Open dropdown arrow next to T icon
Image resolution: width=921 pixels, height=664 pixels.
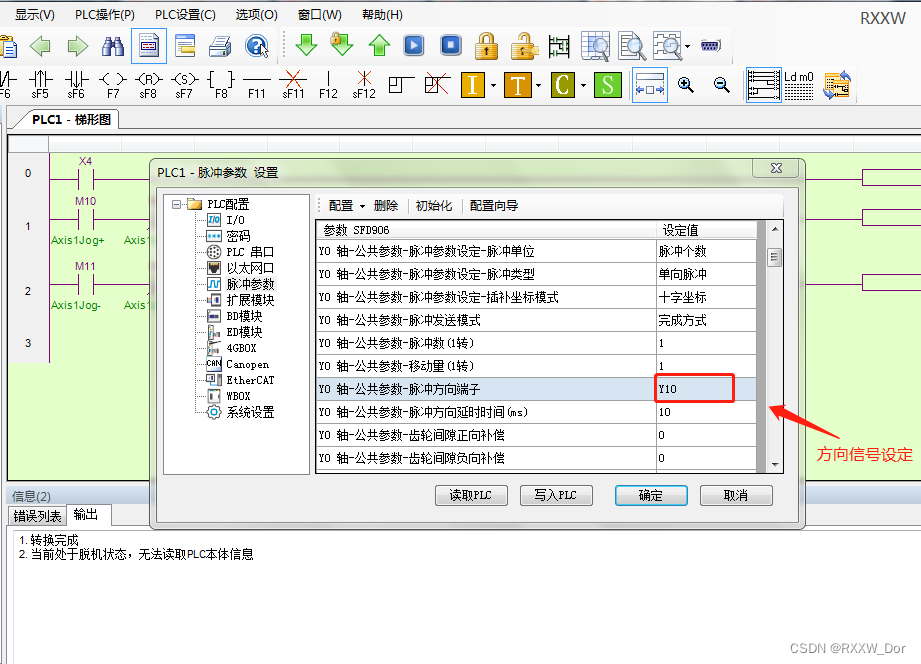click(x=538, y=86)
